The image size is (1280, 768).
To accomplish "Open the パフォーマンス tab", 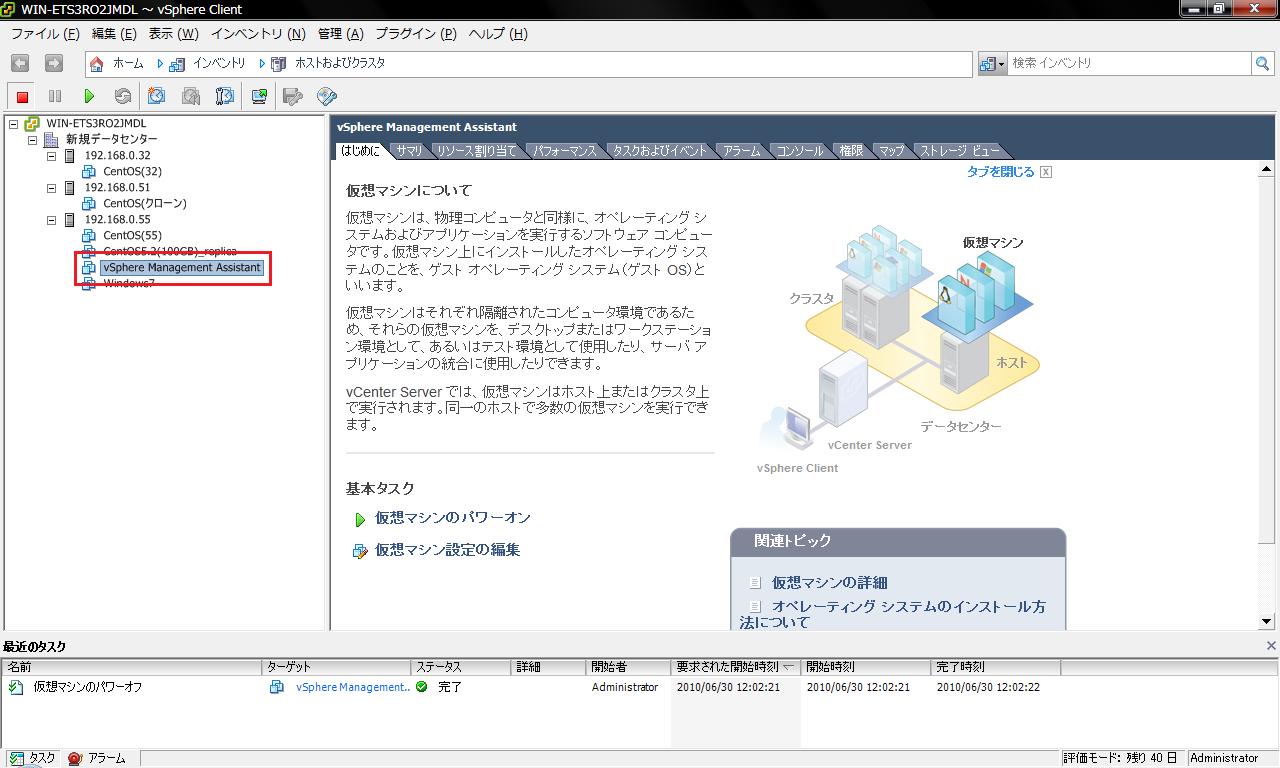I will pos(564,150).
